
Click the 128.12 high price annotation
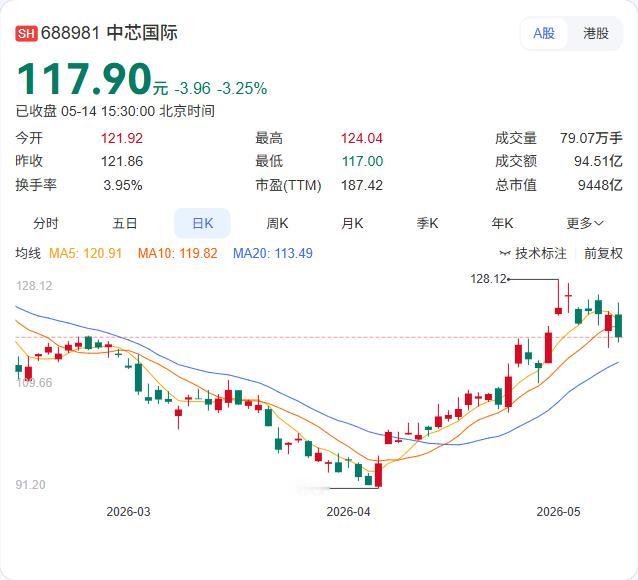click(x=488, y=279)
